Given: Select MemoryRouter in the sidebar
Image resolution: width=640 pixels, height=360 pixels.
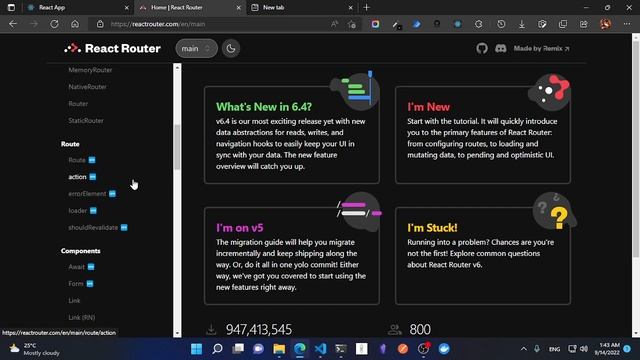Looking at the screenshot, I should coord(90,70).
